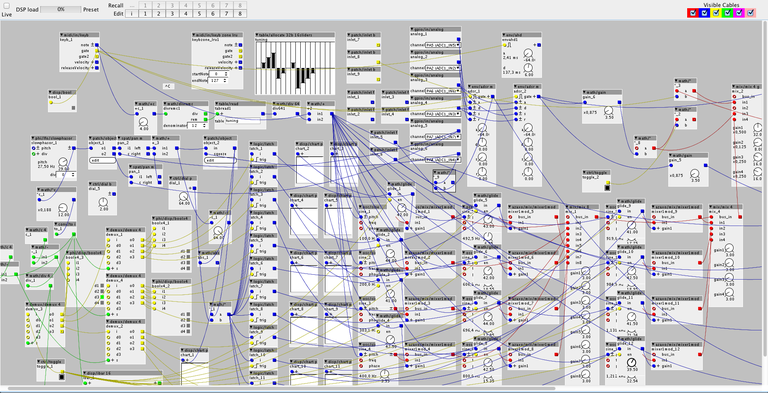Click the blue outlet of tabread1

[x=263, y=114]
